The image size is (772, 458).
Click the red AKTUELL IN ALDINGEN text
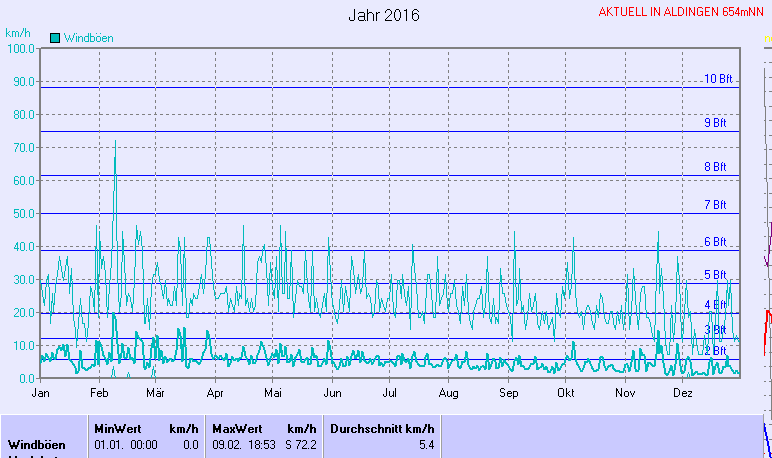[682, 12]
